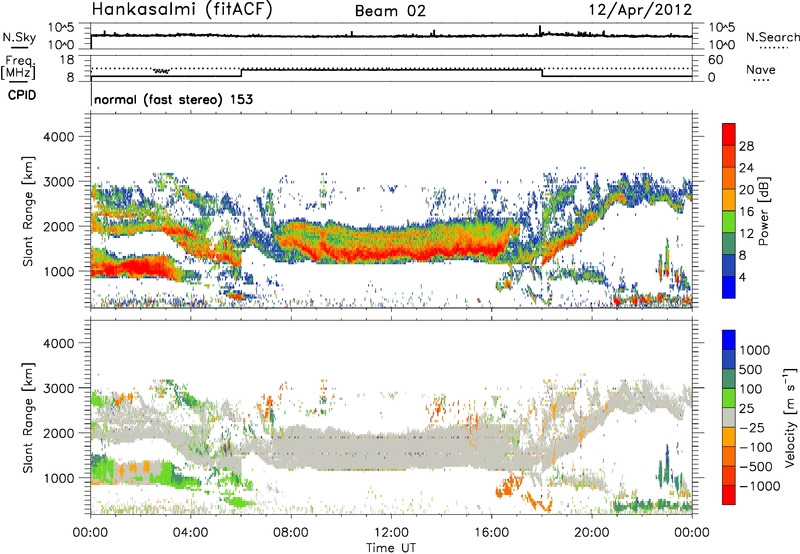Click the blue bottom swatch of Power colorbar
Screen dimensions: 800x554
pyautogui.click(x=729, y=288)
